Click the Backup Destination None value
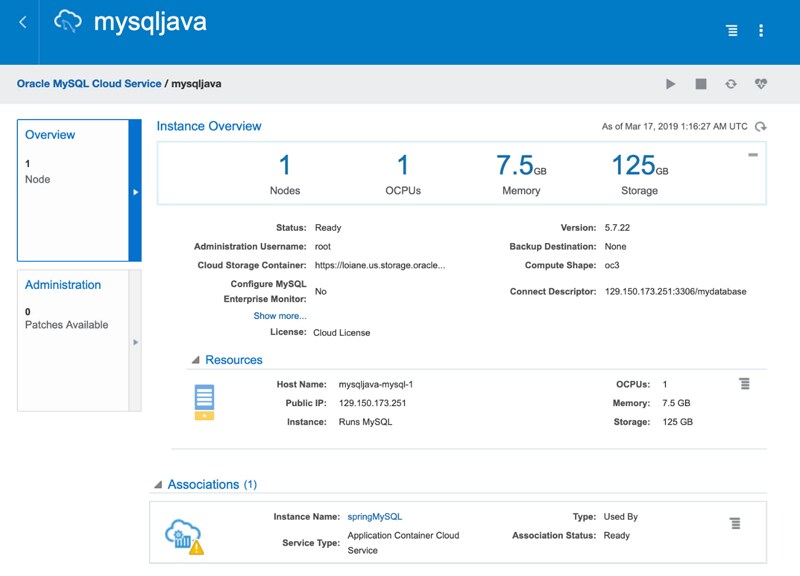800x576 pixels. (x=615, y=246)
